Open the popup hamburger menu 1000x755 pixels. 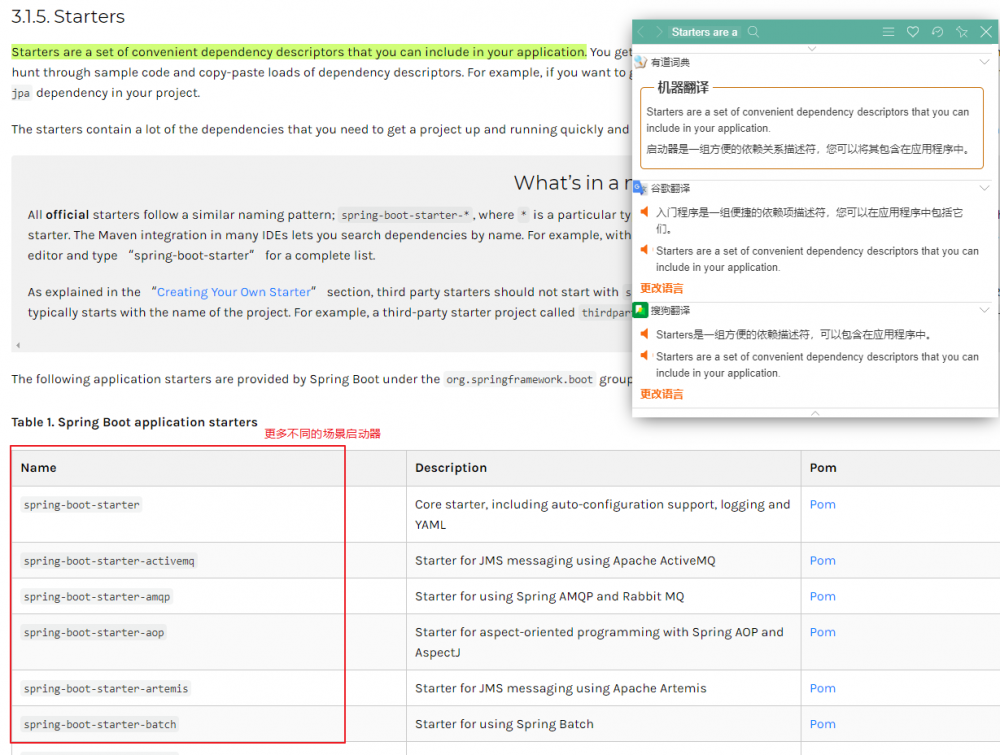[889, 31]
